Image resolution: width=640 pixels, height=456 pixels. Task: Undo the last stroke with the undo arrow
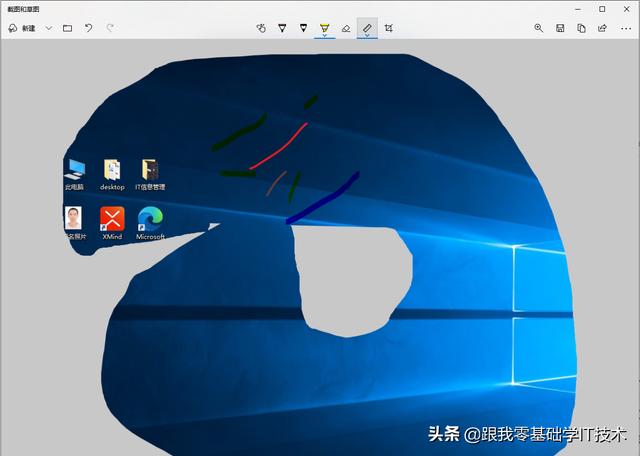pos(89,28)
